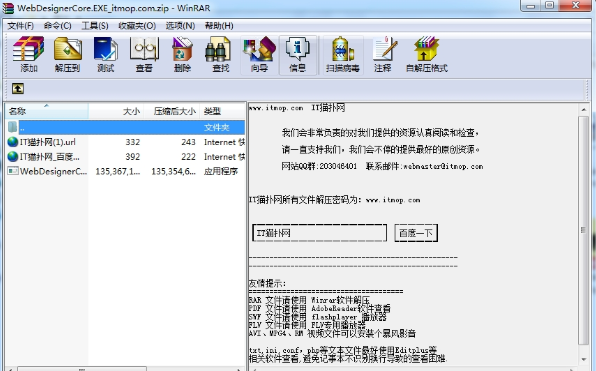Click the IT猫扑网(1).url globe icon

tap(13, 142)
